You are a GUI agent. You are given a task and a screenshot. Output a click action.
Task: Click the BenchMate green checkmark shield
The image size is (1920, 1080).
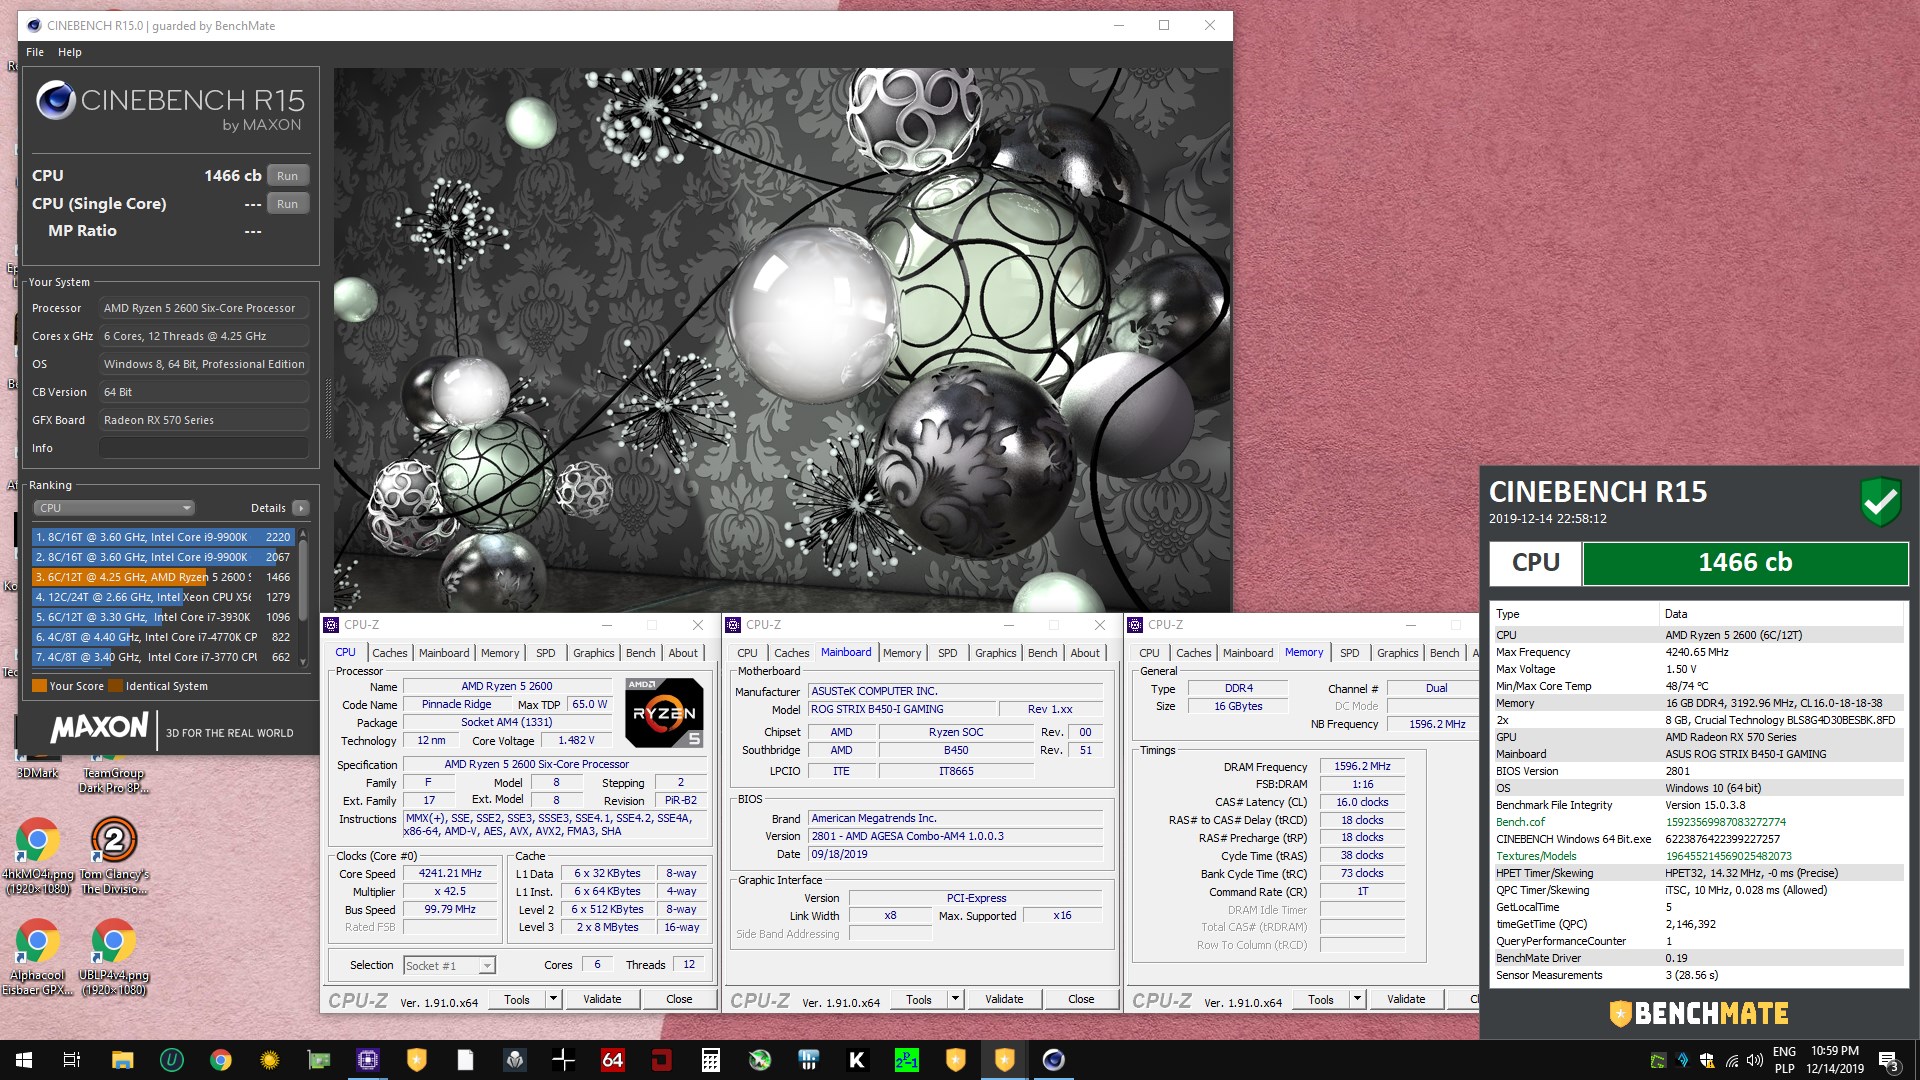point(1880,502)
